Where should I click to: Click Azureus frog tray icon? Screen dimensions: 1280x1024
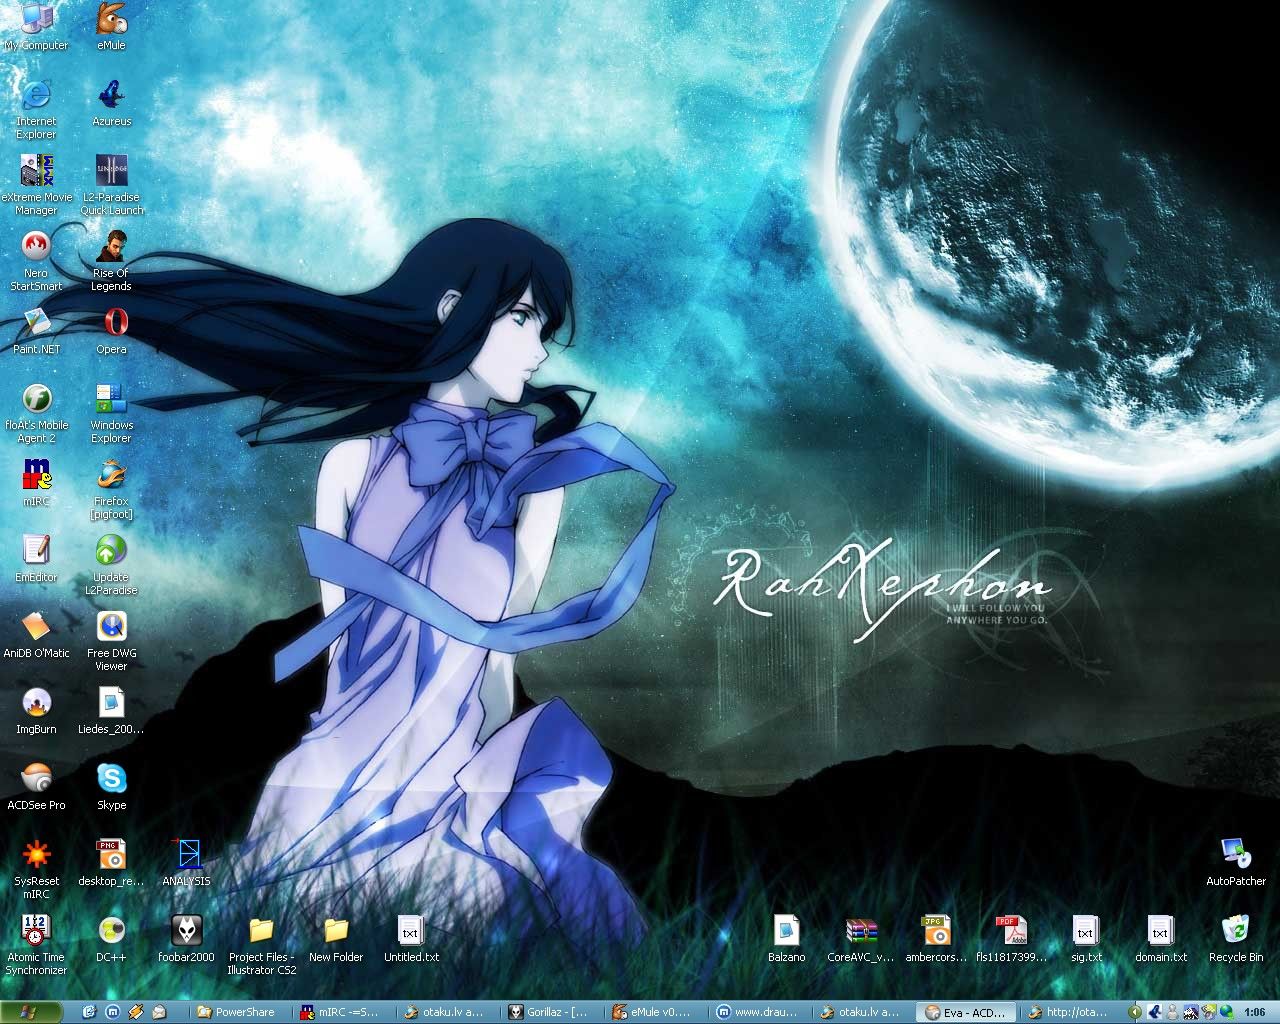click(x=1154, y=1011)
